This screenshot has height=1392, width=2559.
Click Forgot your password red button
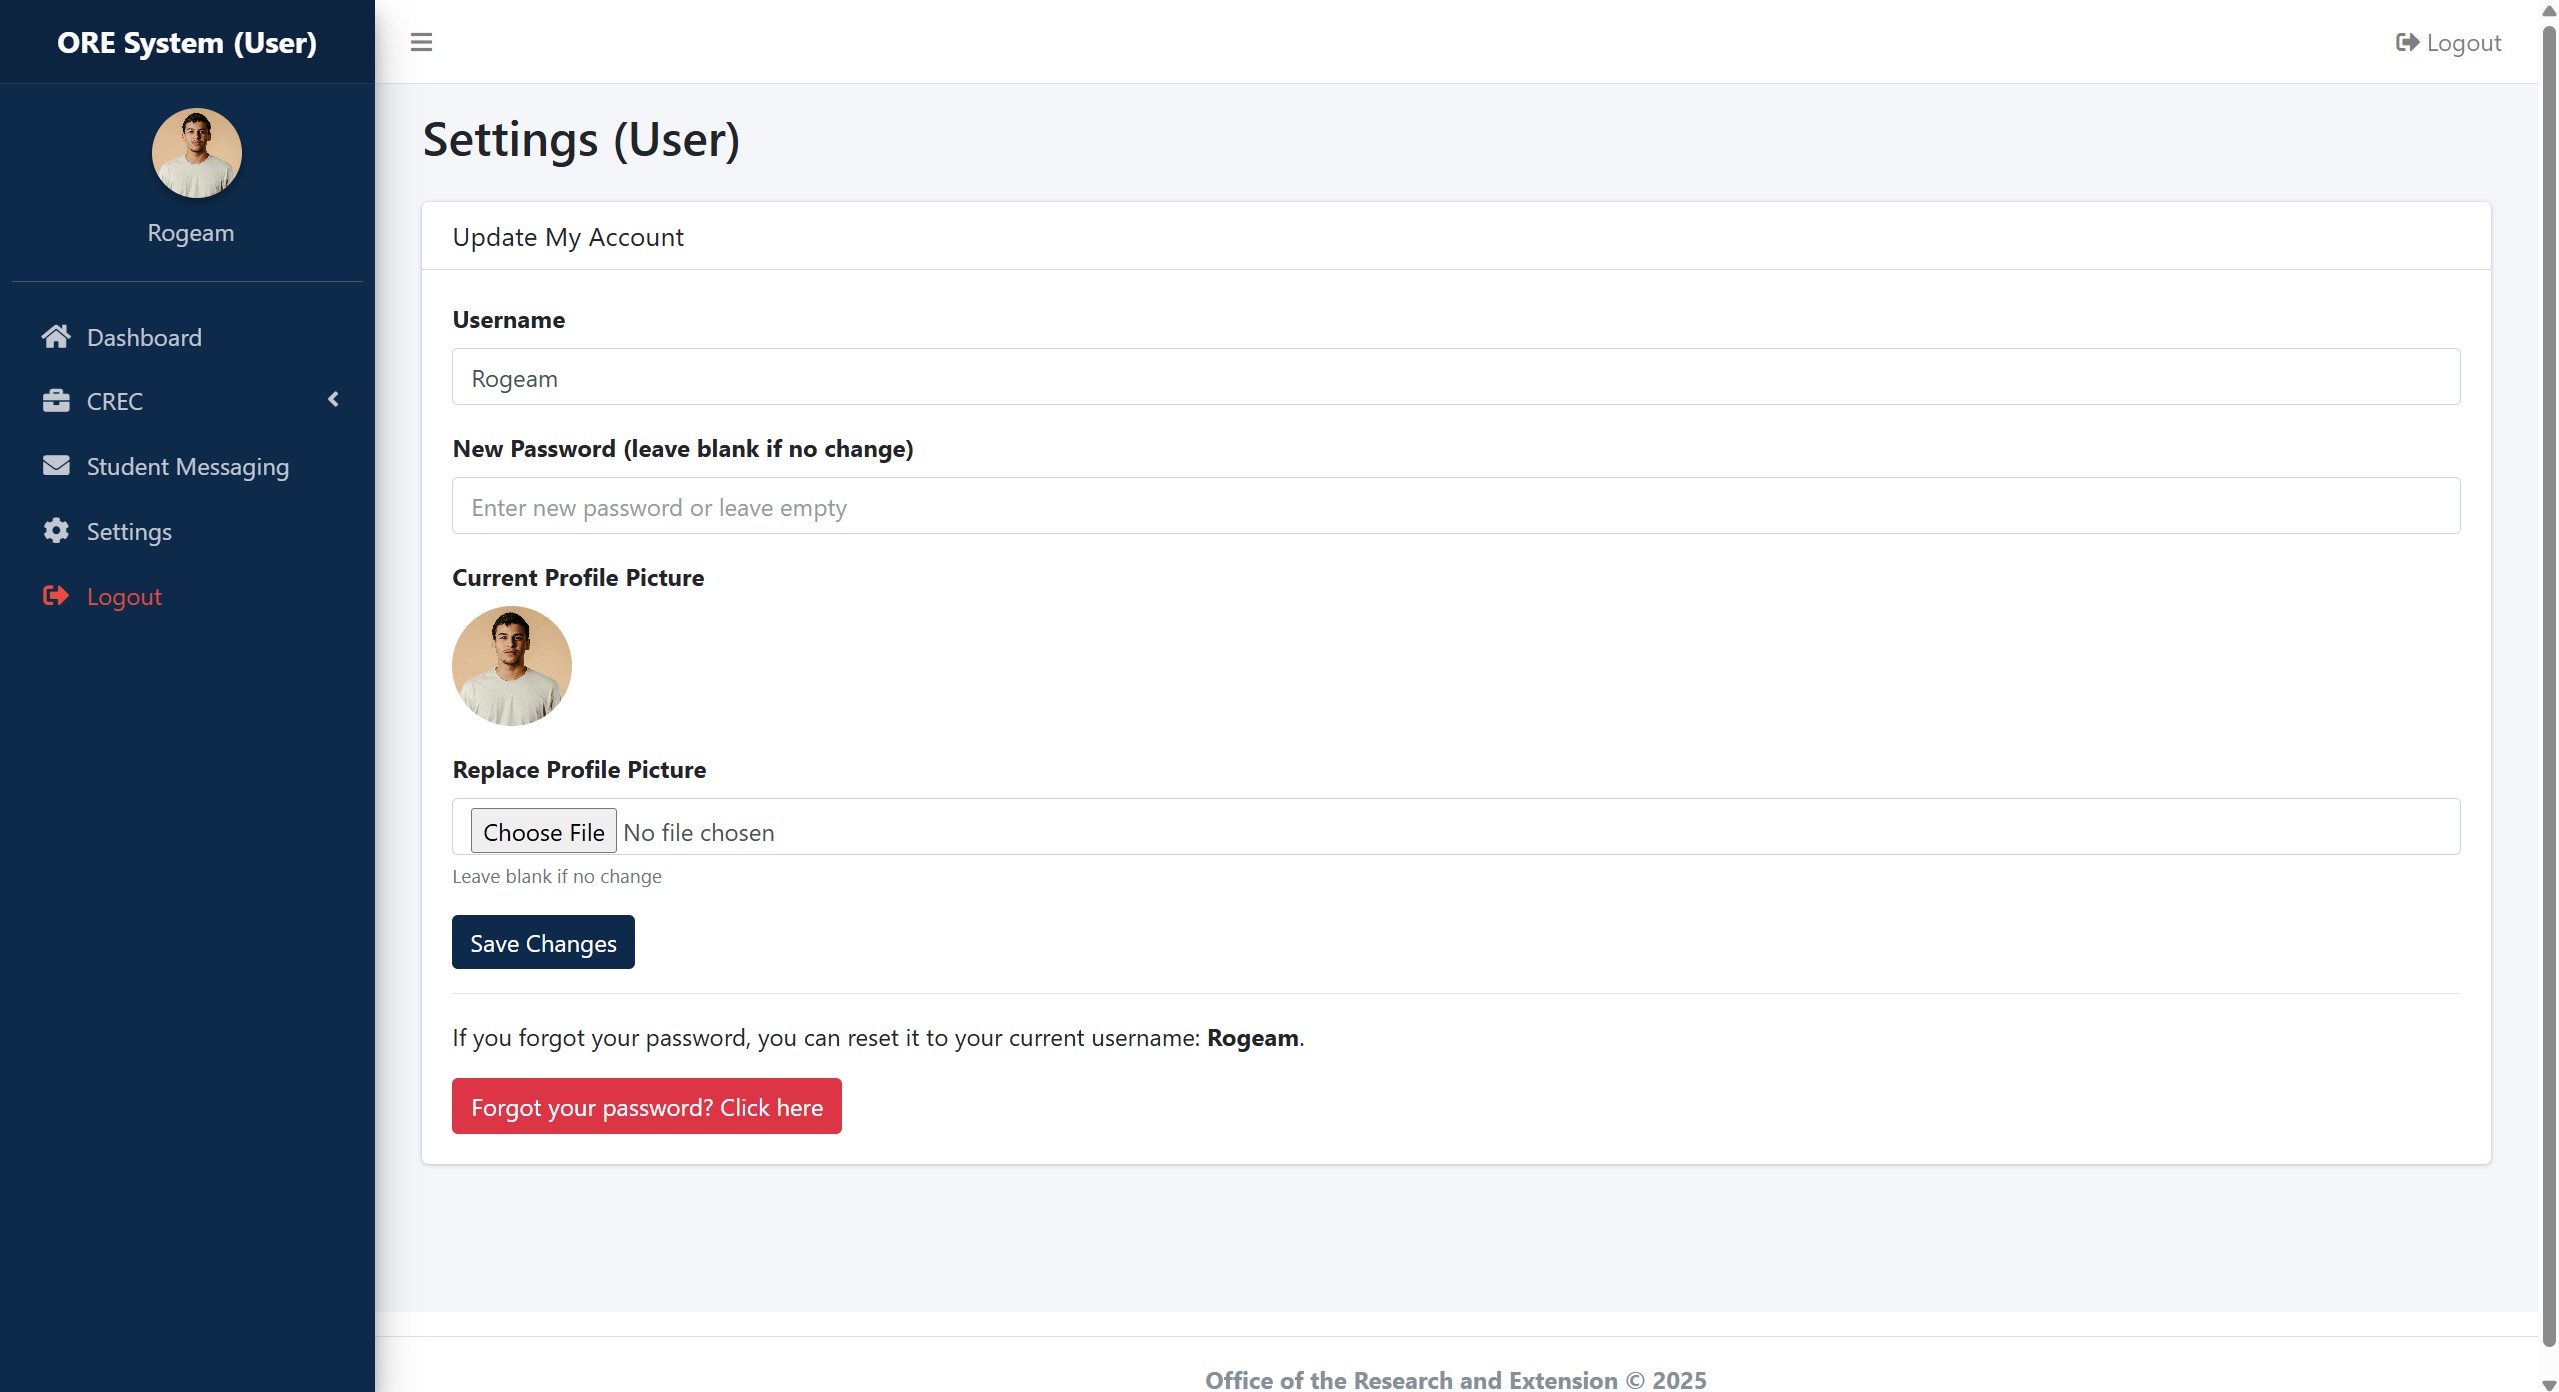(646, 1107)
